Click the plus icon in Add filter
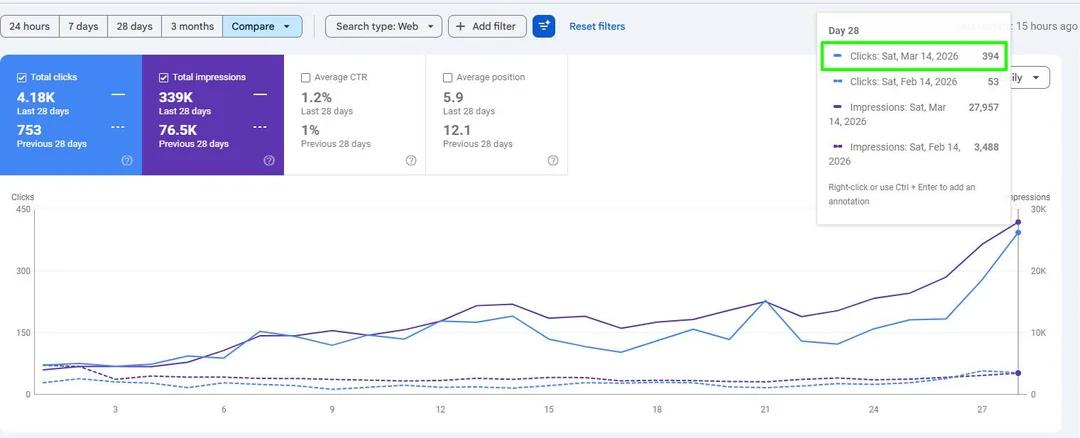The width and height of the screenshot is (1080, 438). (461, 26)
